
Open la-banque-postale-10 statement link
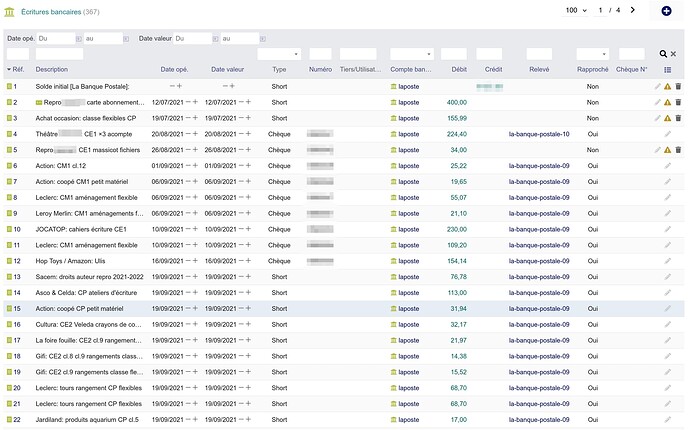539,134
